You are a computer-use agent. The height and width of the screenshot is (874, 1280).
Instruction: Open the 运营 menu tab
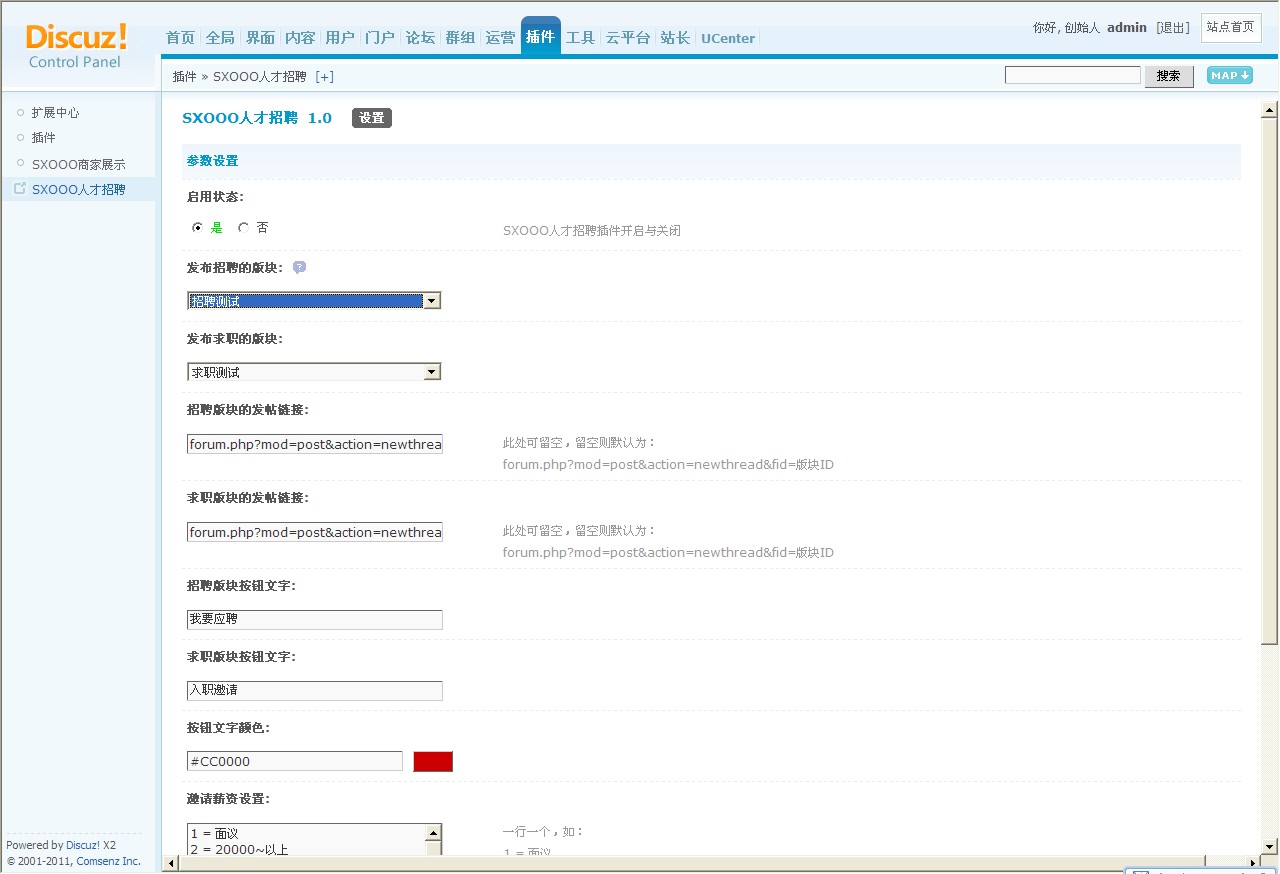pos(500,38)
